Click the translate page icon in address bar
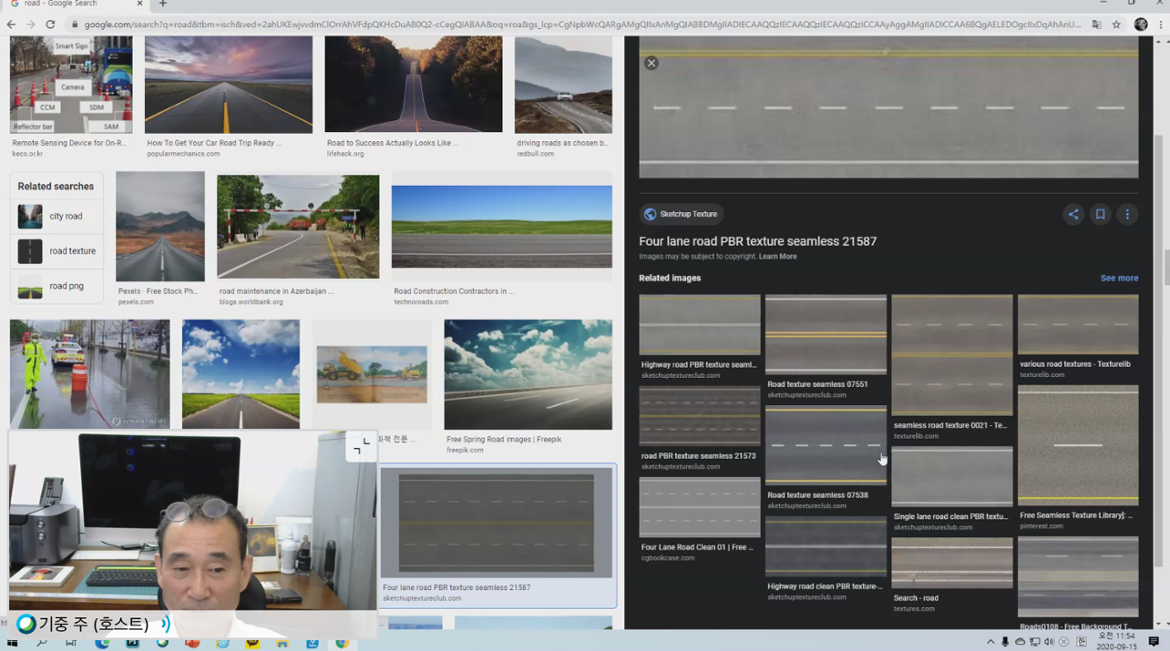Viewport: 1170px width, 651px height. [1097, 24]
